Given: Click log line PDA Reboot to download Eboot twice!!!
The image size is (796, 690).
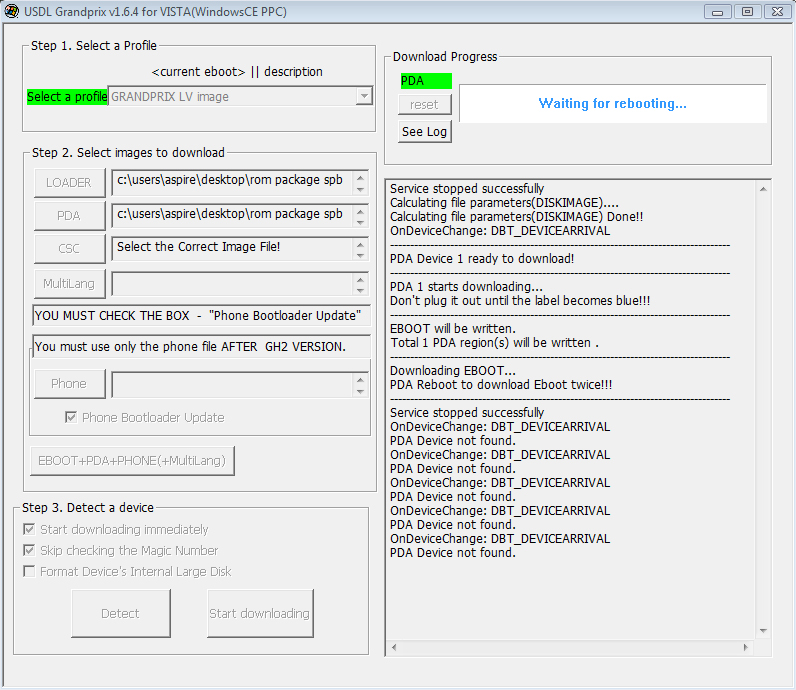Looking at the screenshot, I should pos(501,384).
